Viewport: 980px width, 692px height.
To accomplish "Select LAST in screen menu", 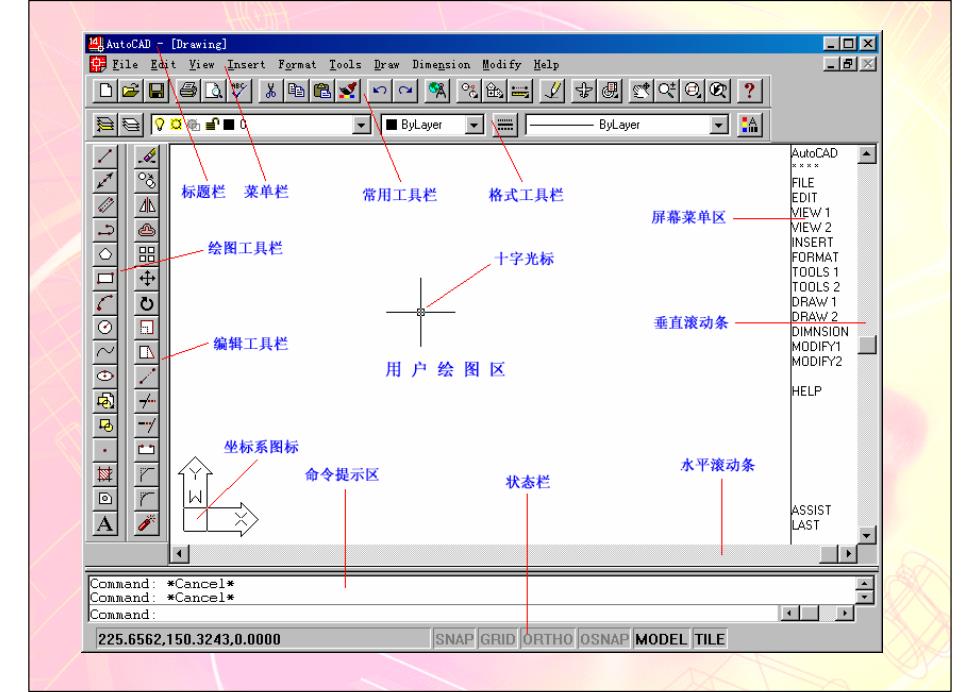I will click(806, 525).
